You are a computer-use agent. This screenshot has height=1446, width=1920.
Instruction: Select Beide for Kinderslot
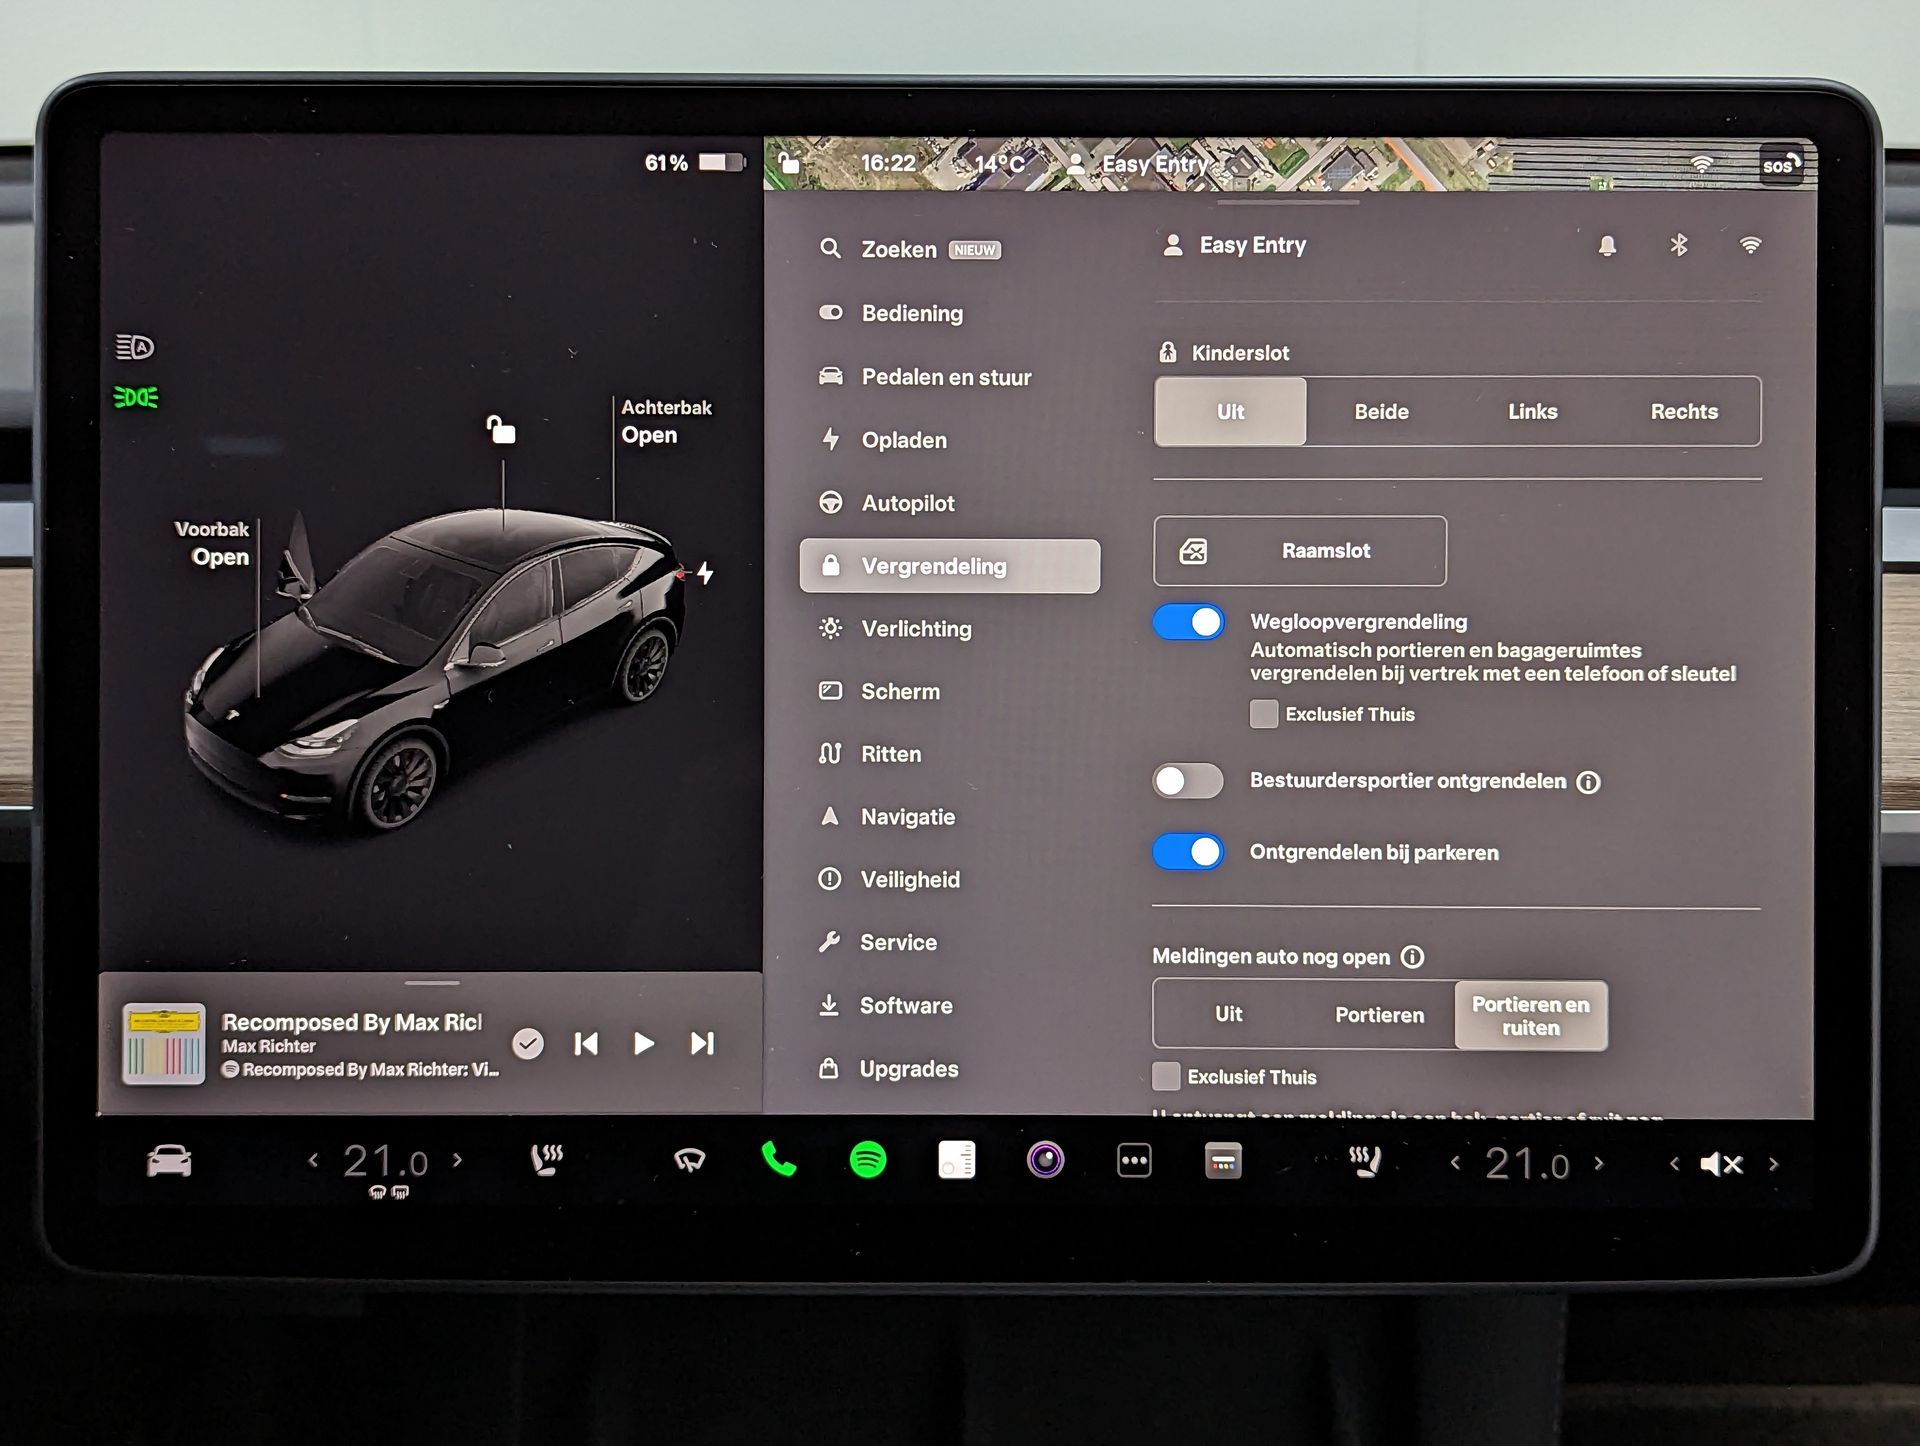(1381, 412)
